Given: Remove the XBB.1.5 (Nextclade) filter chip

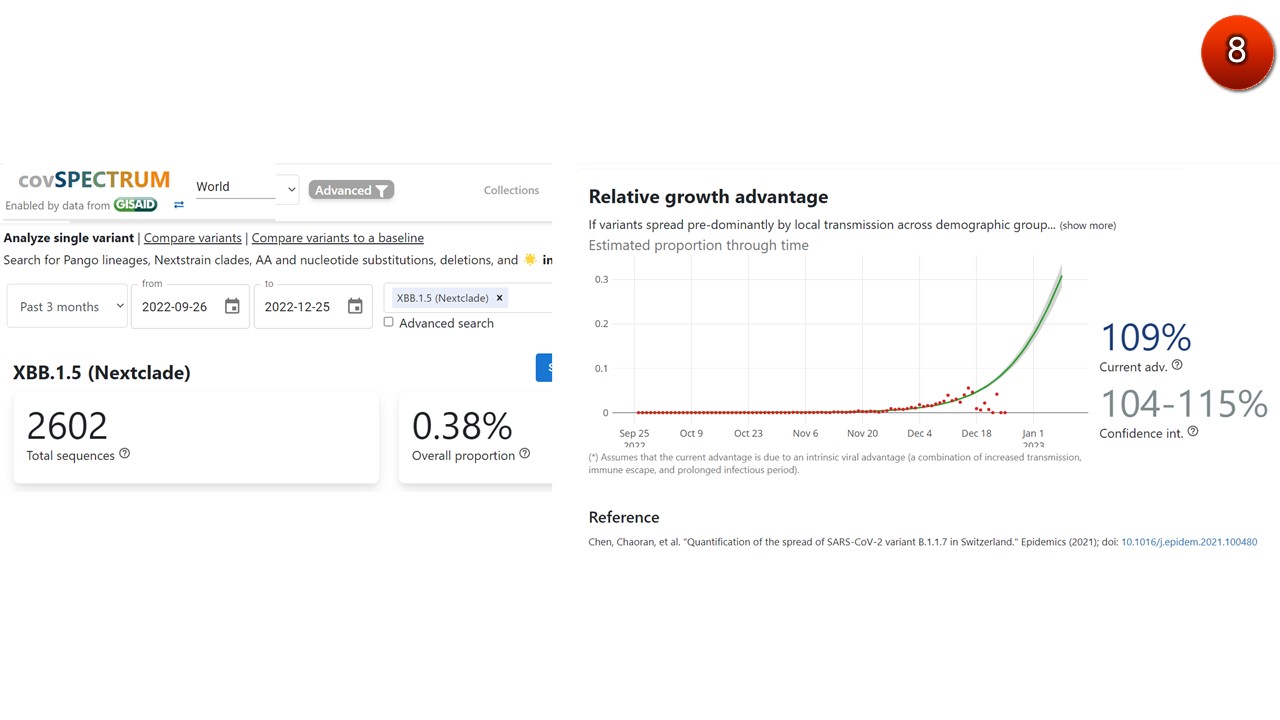Looking at the screenshot, I should (499, 298).
